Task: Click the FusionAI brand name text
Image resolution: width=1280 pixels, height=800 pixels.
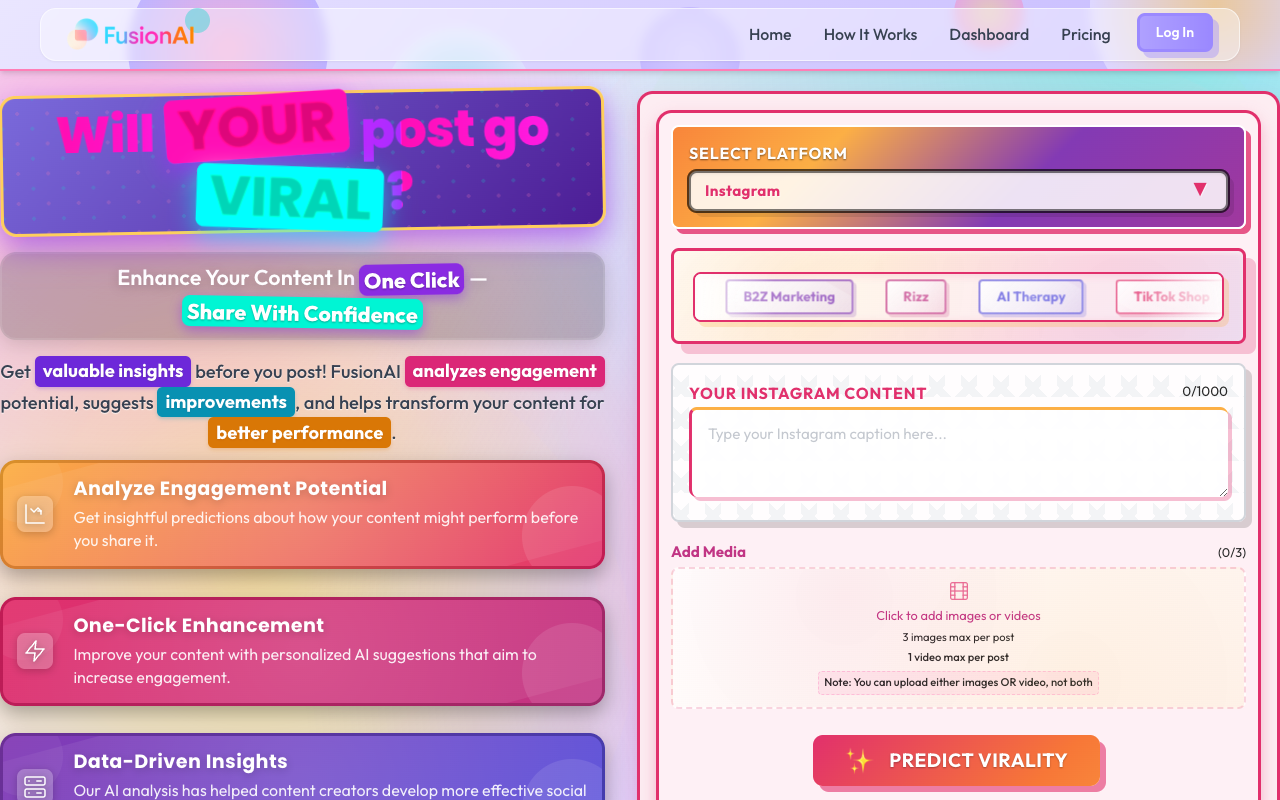Action: click(x=149, y=35)
